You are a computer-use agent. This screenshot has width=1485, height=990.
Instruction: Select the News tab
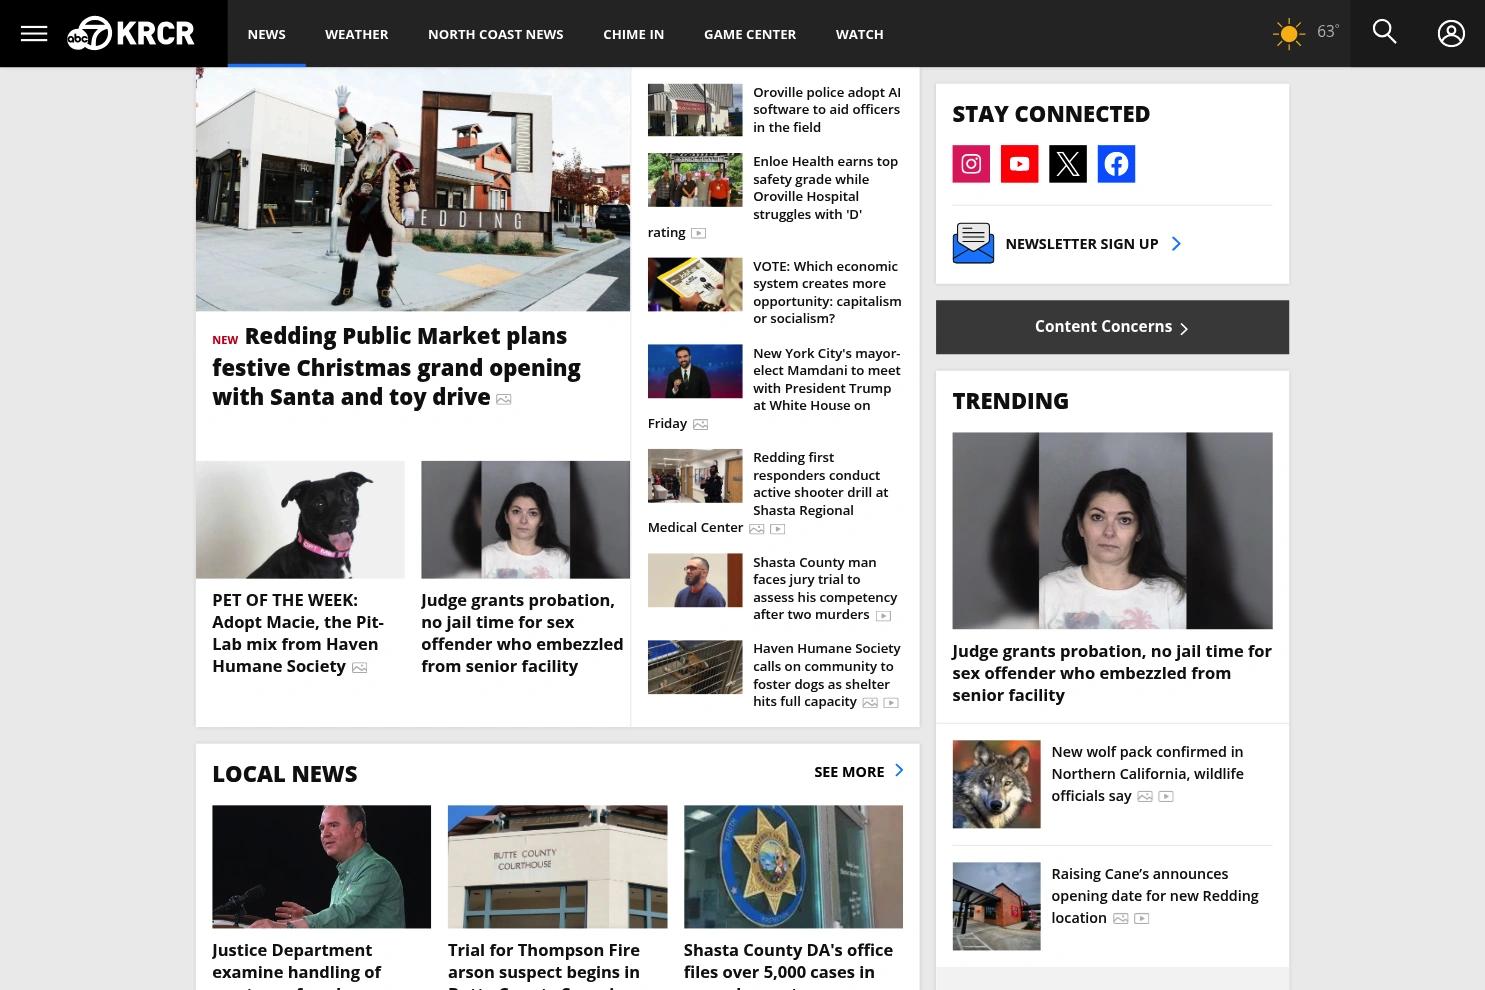pos(266,34)
